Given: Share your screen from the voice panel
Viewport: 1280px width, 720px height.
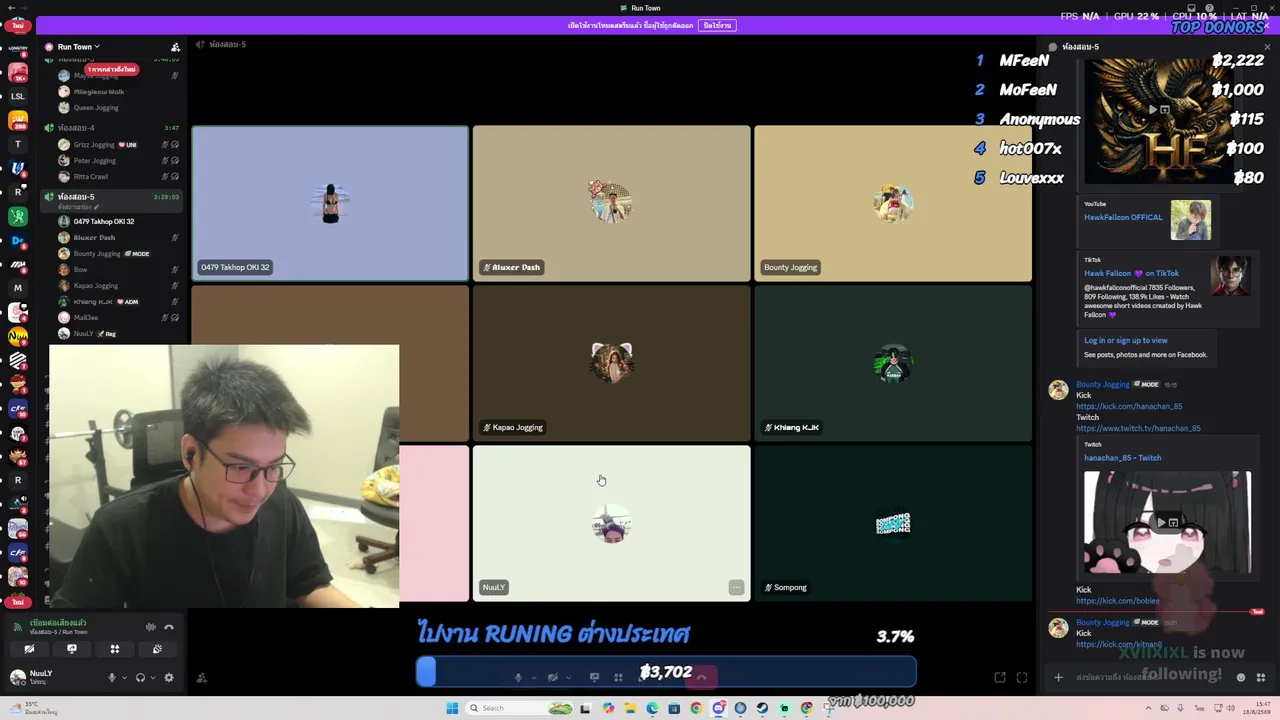Looking at the screenshot, I should coord(72,649).
